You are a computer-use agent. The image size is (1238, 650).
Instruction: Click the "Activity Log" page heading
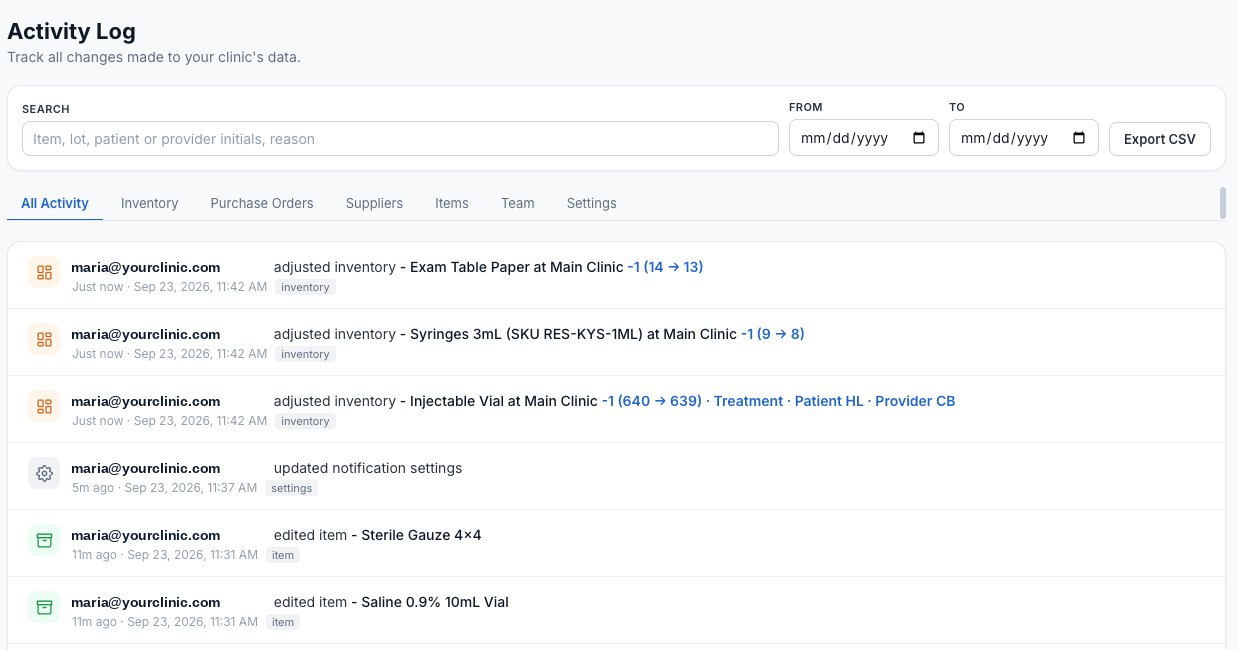[x=71, y=32]
